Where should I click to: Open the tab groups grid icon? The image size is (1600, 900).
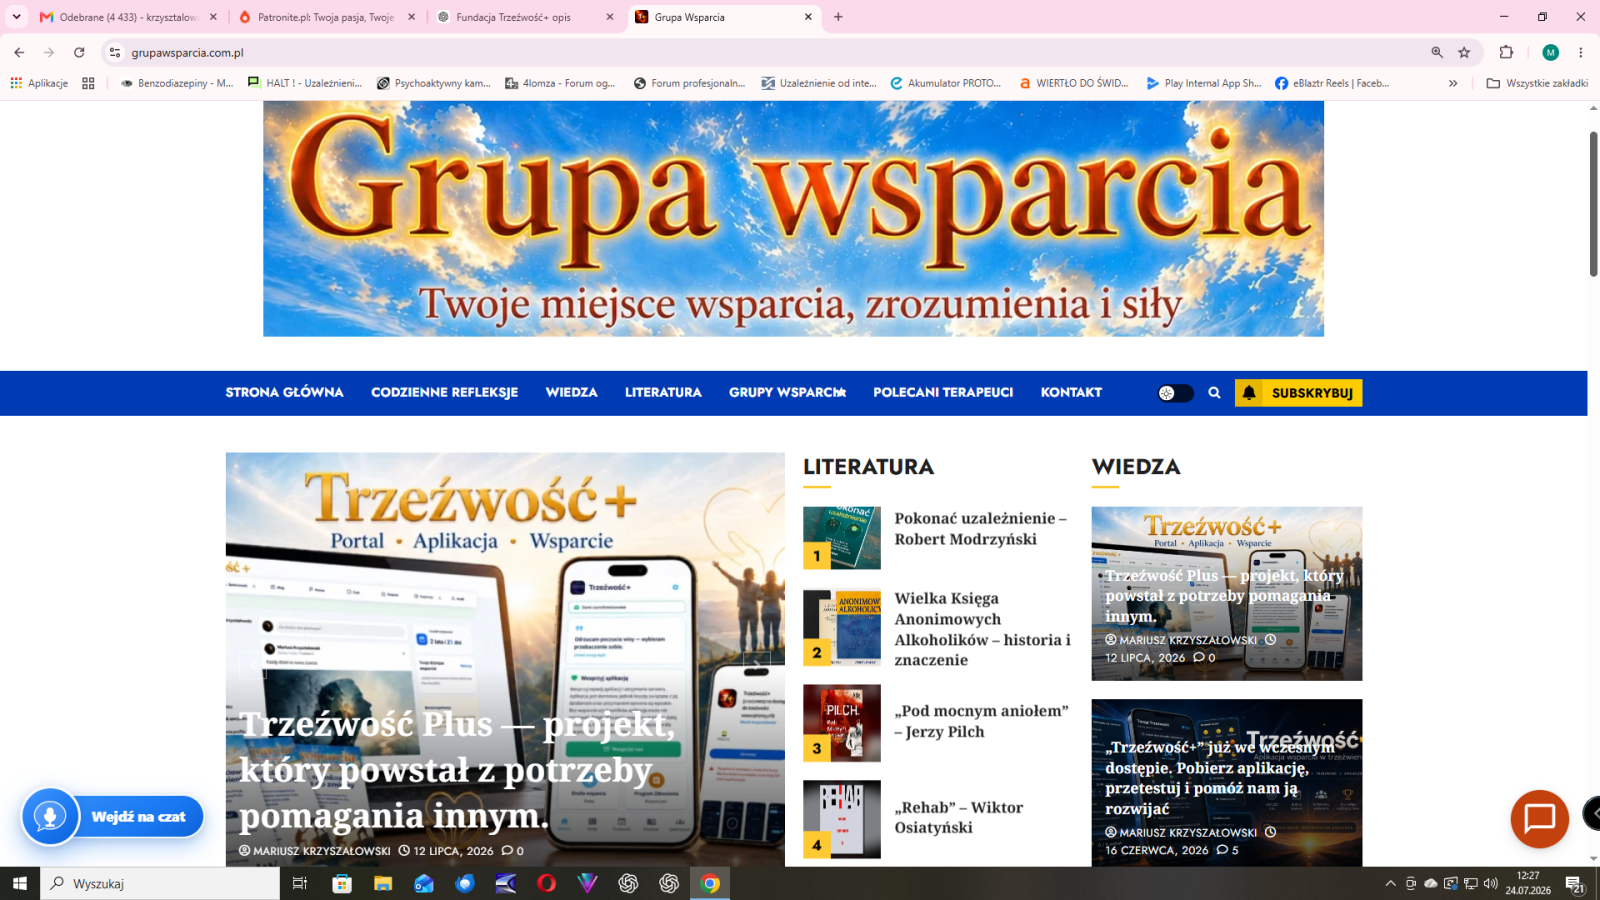[x=88, y=83]
